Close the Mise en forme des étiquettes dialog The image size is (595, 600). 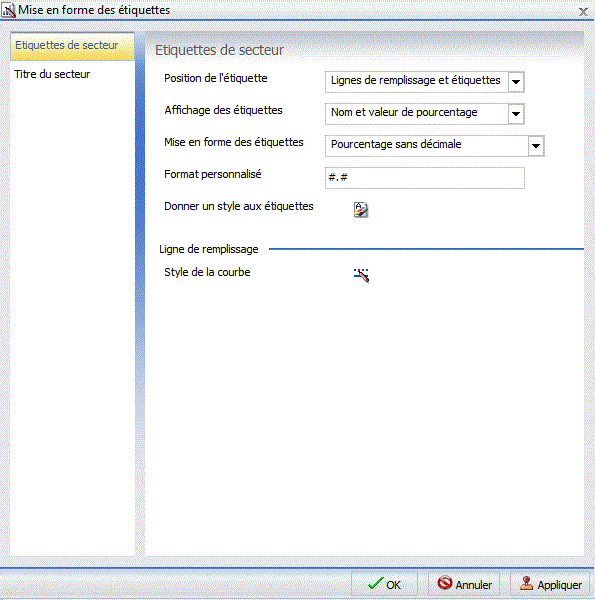(x=583, y=12)
